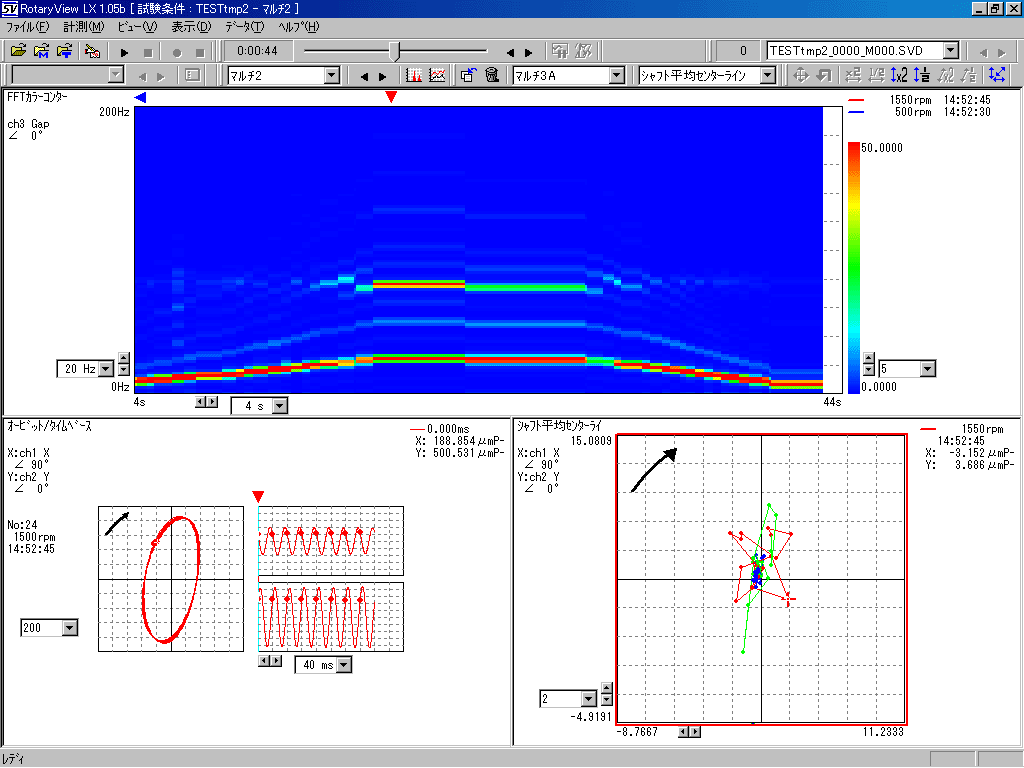
Task: Open the マルチ3A dropdown
Action: tap(616, 76)
